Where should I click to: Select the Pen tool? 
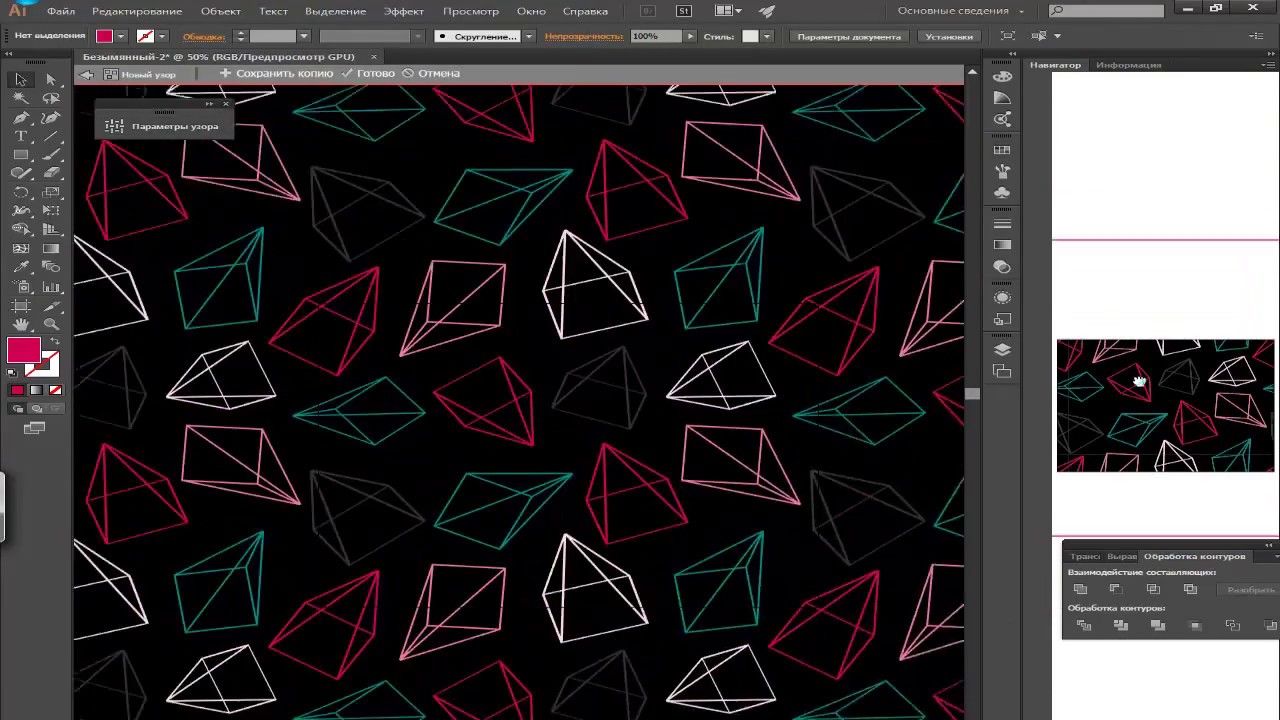(21, 117)
